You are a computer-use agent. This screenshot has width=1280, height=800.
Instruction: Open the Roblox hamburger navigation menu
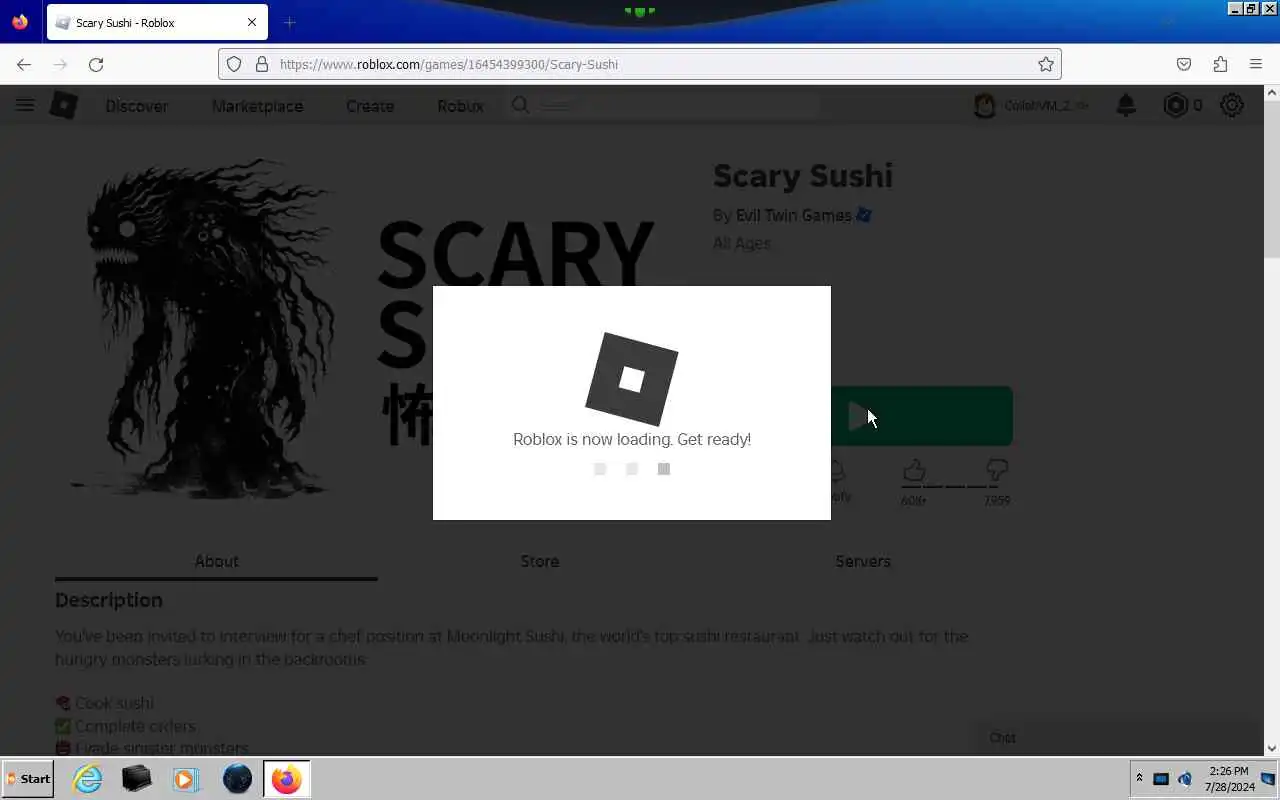25,105
